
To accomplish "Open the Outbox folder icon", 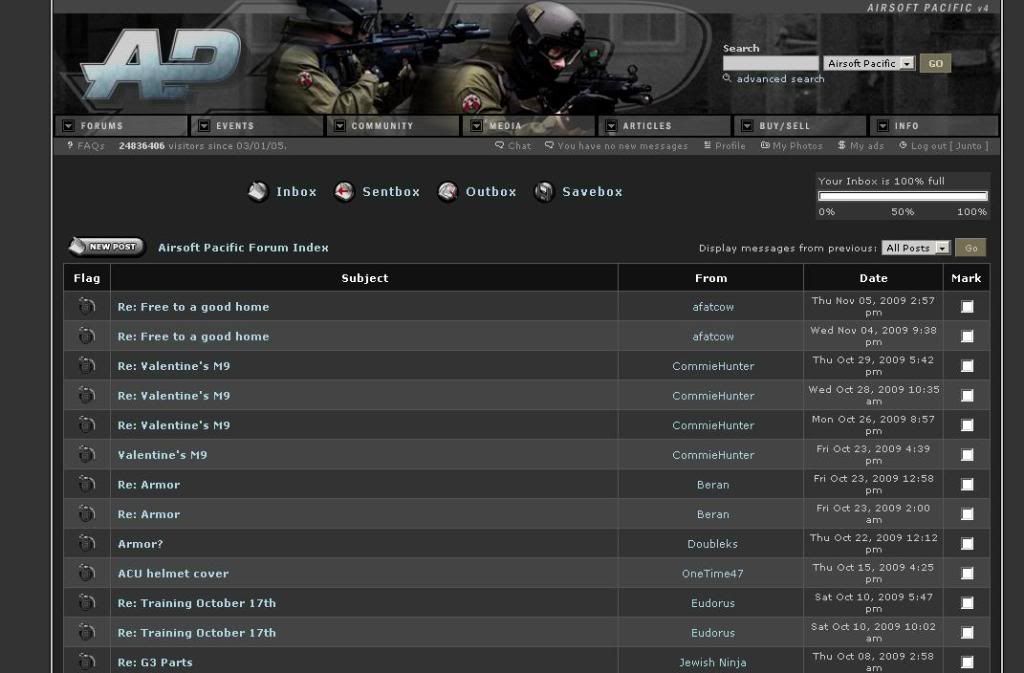I will point(447,191).
